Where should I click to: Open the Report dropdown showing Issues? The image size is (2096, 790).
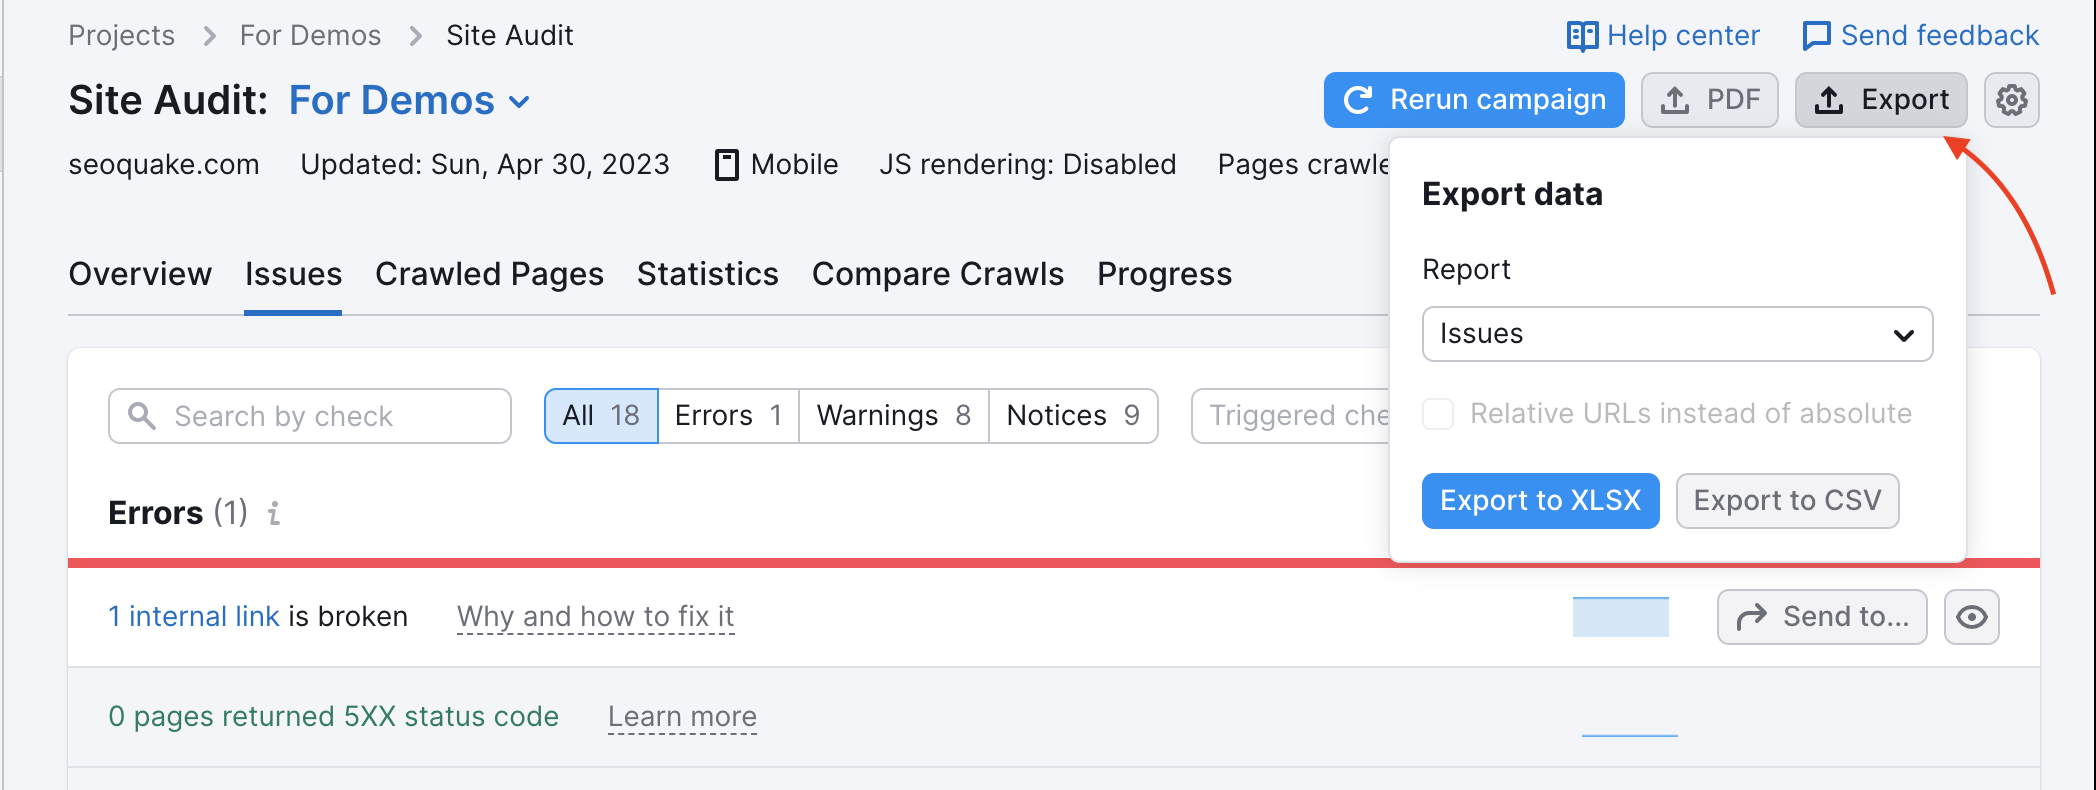(1676, 334)
